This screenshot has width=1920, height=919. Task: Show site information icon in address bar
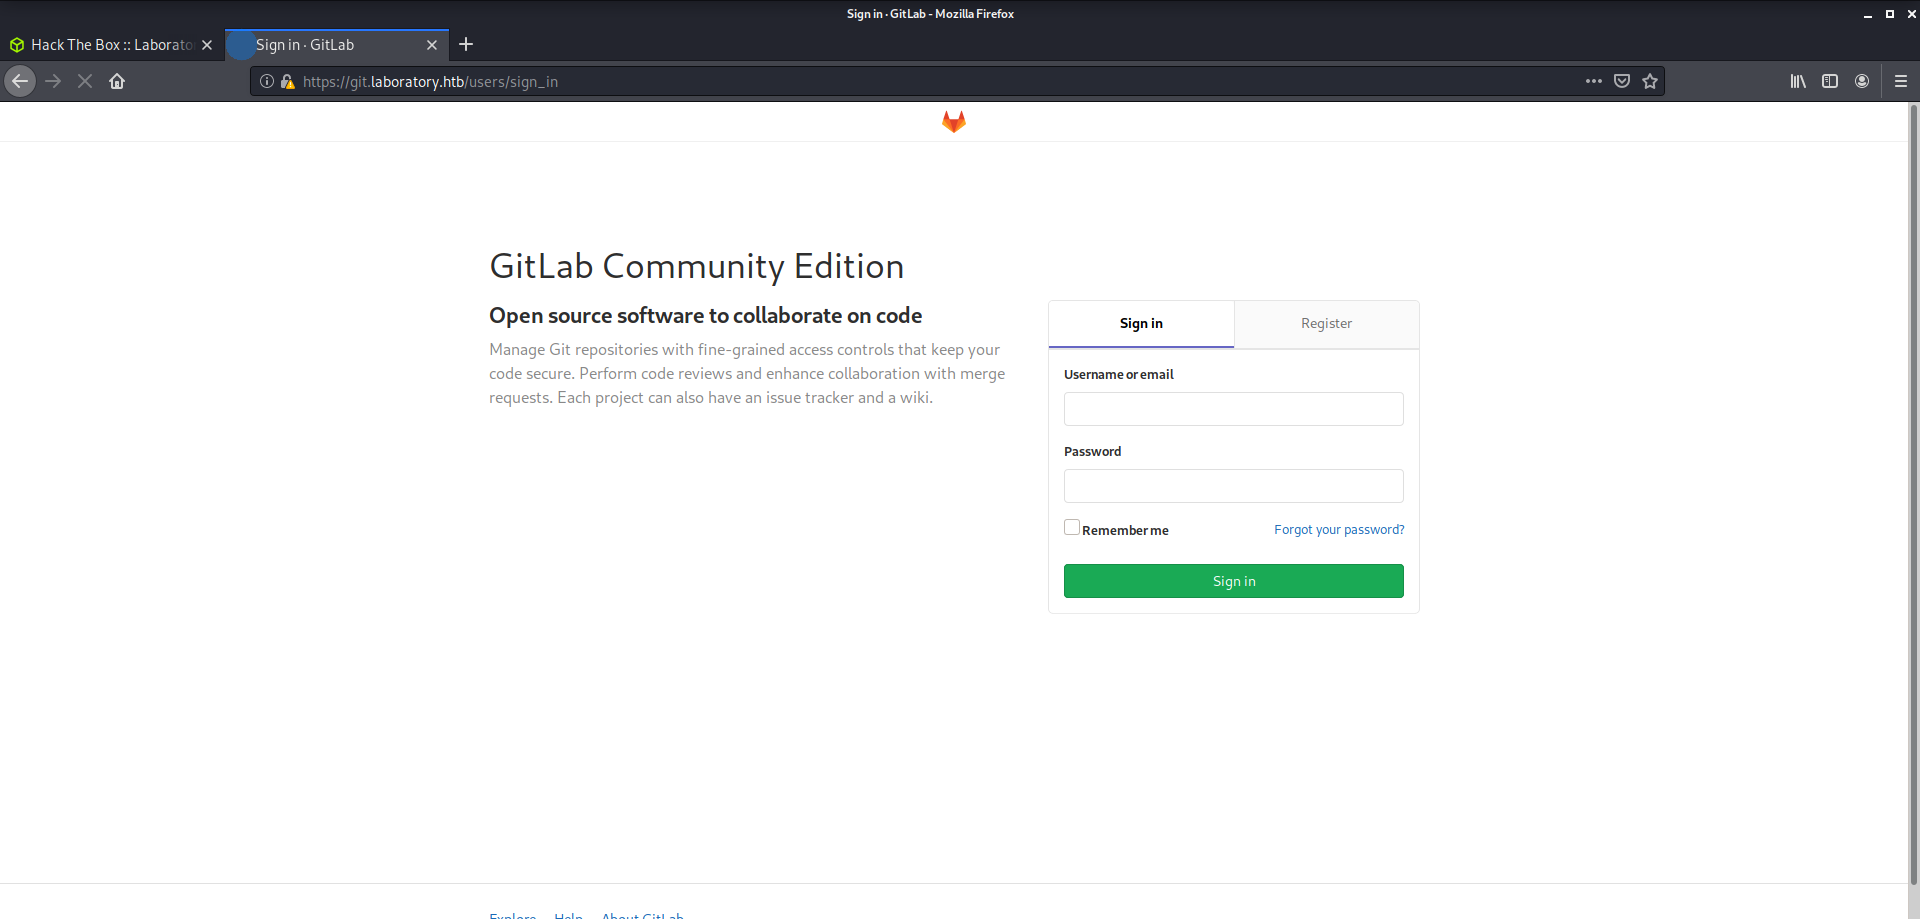267,81
